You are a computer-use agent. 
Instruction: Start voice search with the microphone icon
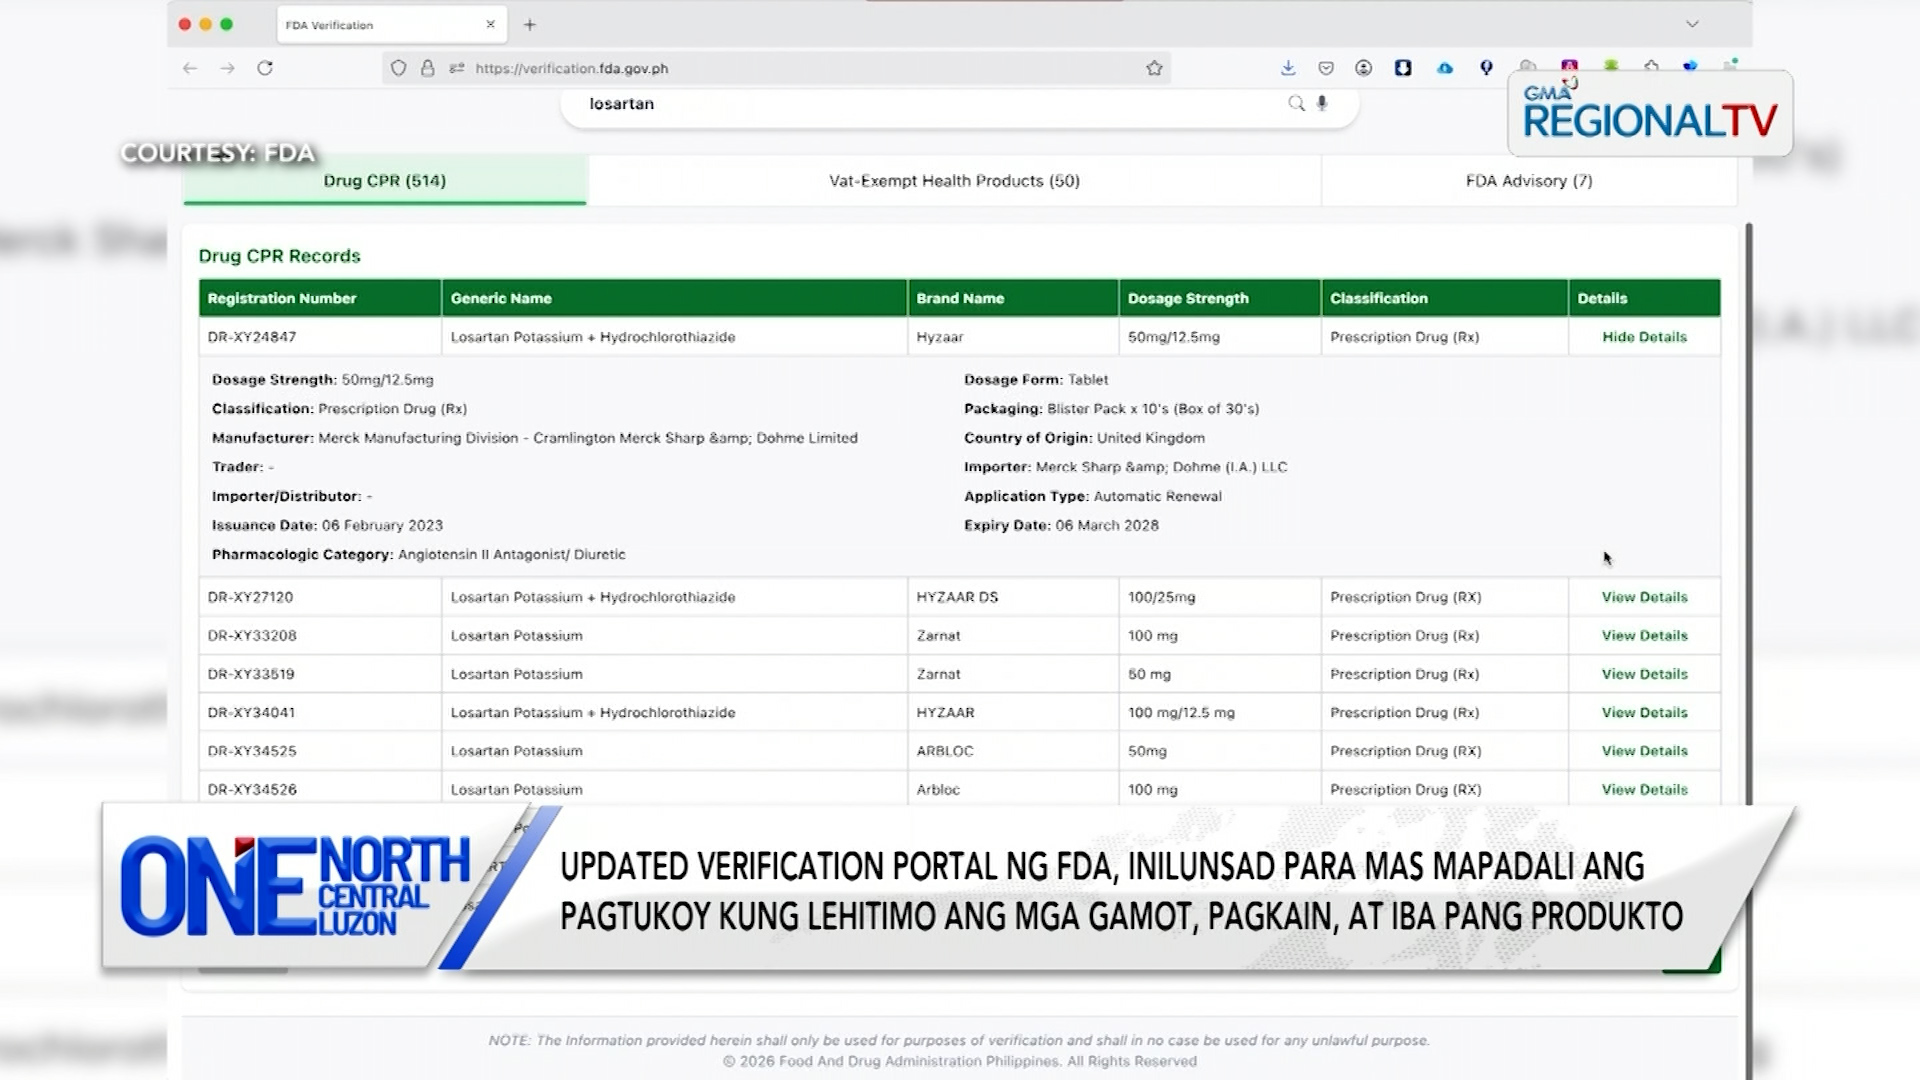tap(1322, 103)
